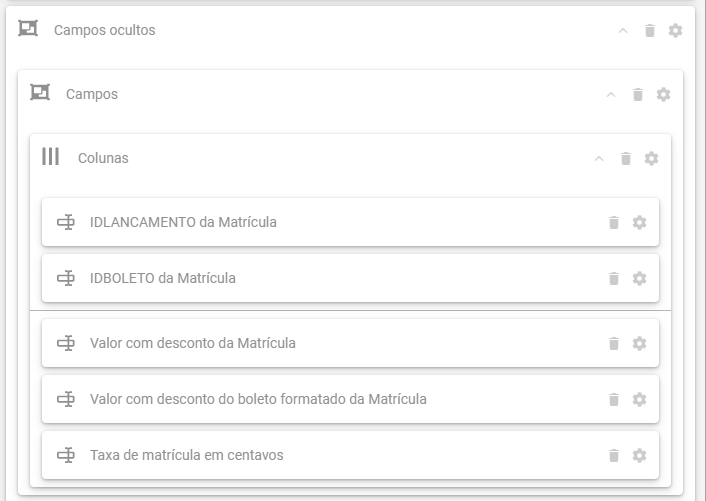Configure IDLANCAMENTO da Matrícula field
Screen dimensions: 706x501
point(639,222)
